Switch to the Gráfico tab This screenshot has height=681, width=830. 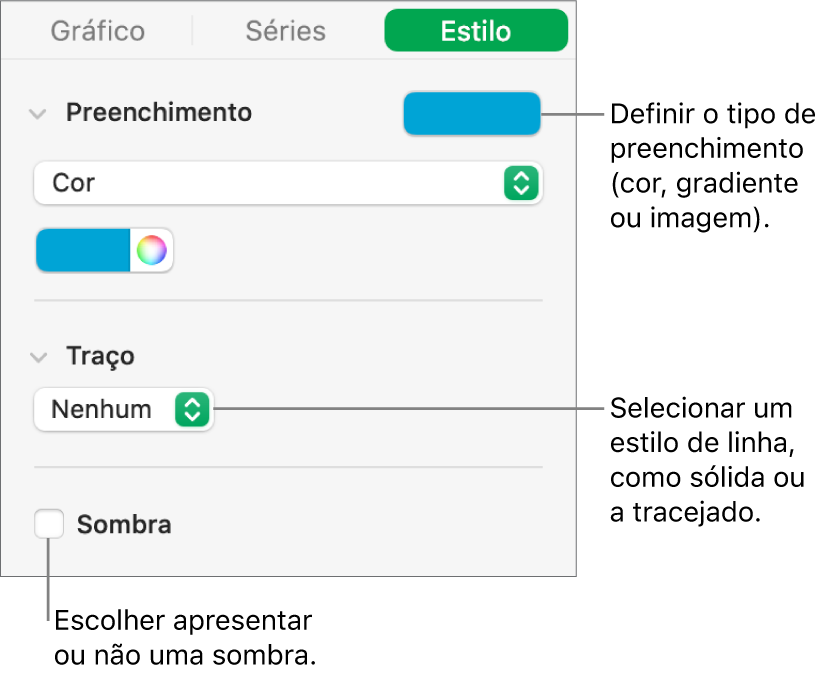[x=98, y=32]
